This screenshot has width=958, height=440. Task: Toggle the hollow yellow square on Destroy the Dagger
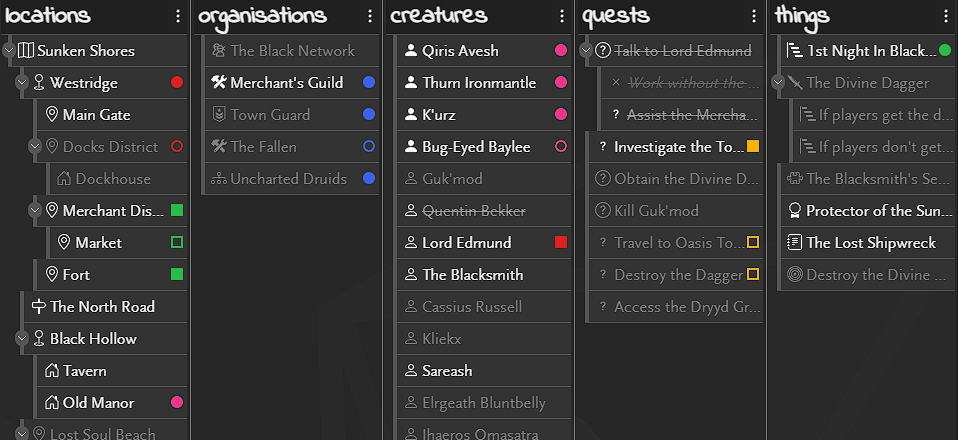tap(753, 274)
